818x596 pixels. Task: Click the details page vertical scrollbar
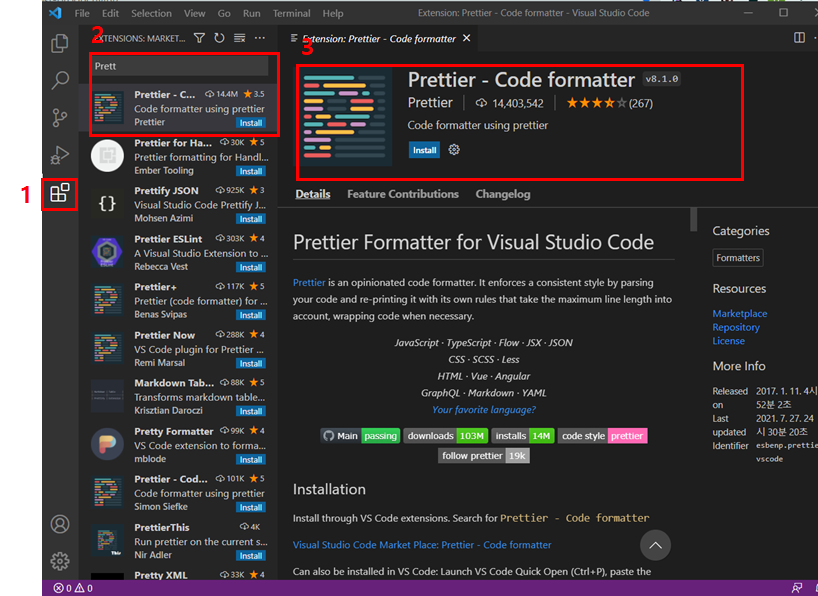tap(693, 219)
